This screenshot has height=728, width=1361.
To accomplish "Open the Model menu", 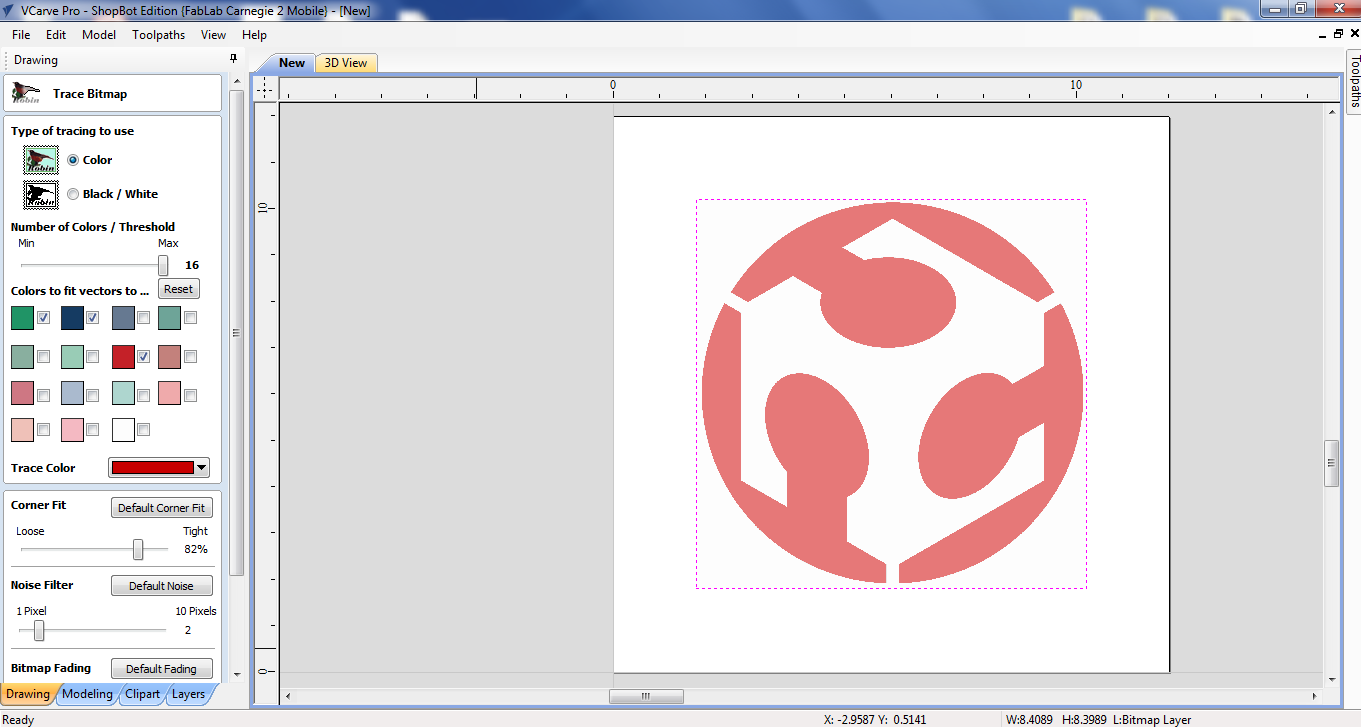I will pyautogui.click(x=99, y=34).
